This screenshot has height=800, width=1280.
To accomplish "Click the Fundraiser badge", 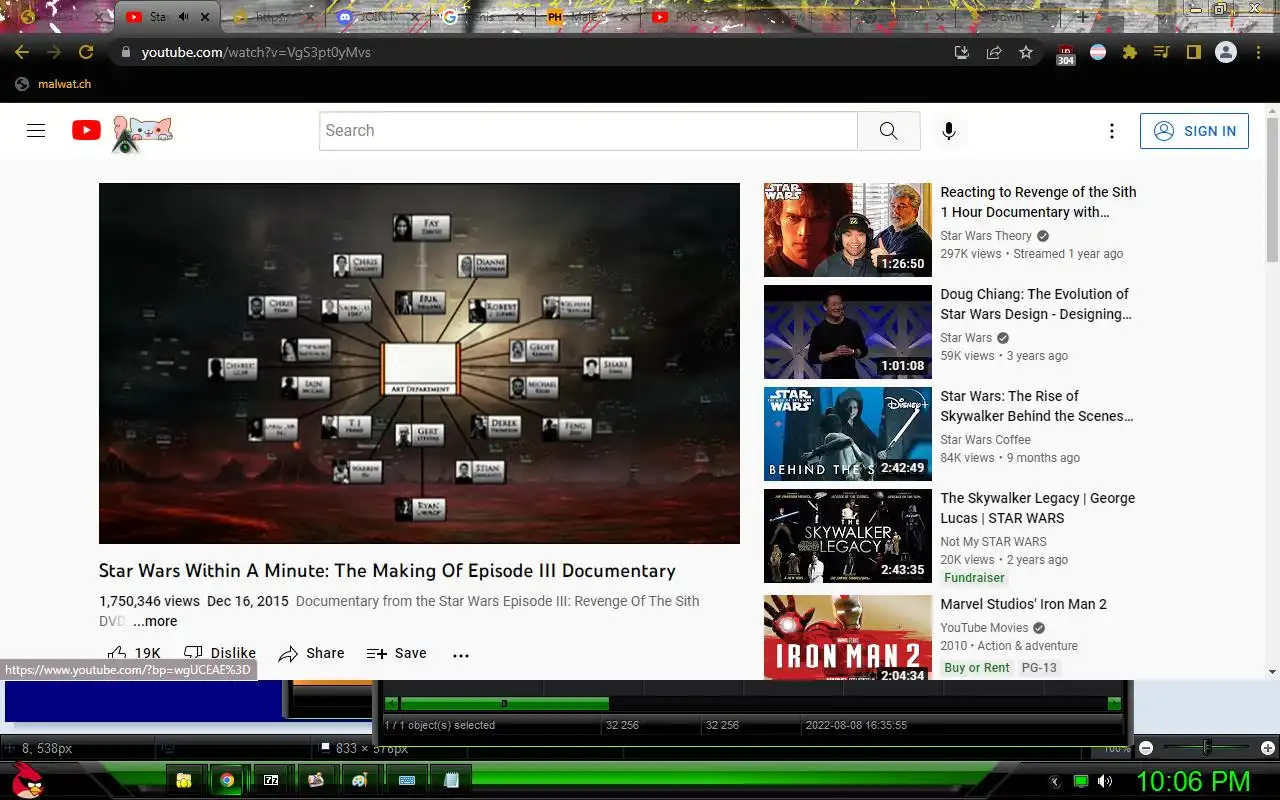I will (974, 578).
